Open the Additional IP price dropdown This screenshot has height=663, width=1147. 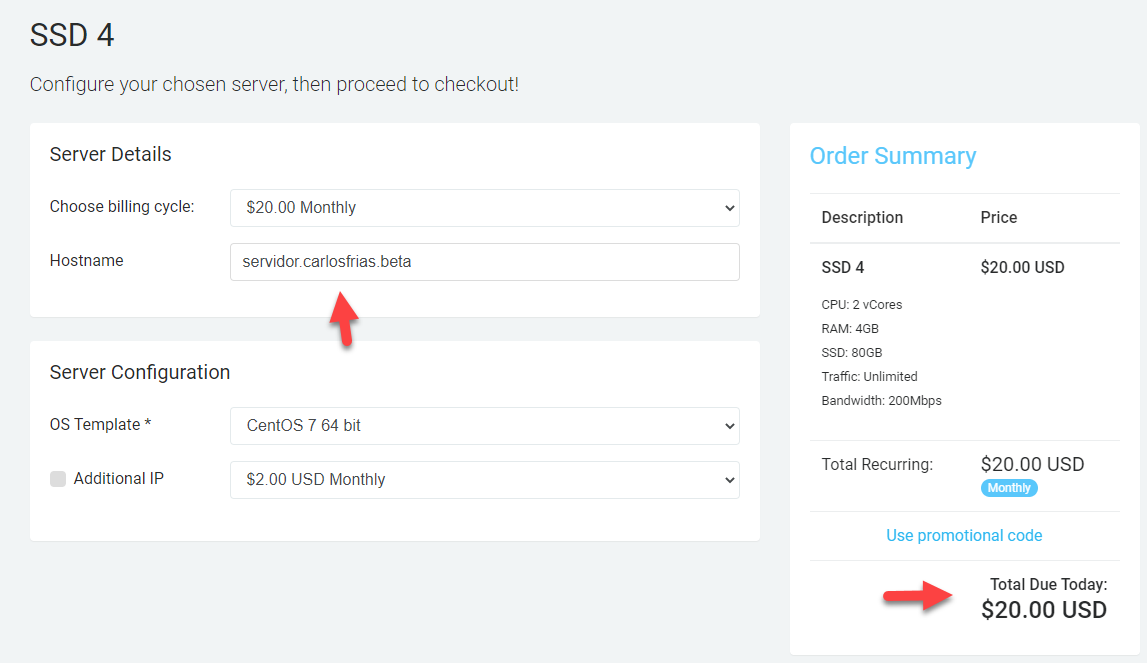tap(484, 480)
